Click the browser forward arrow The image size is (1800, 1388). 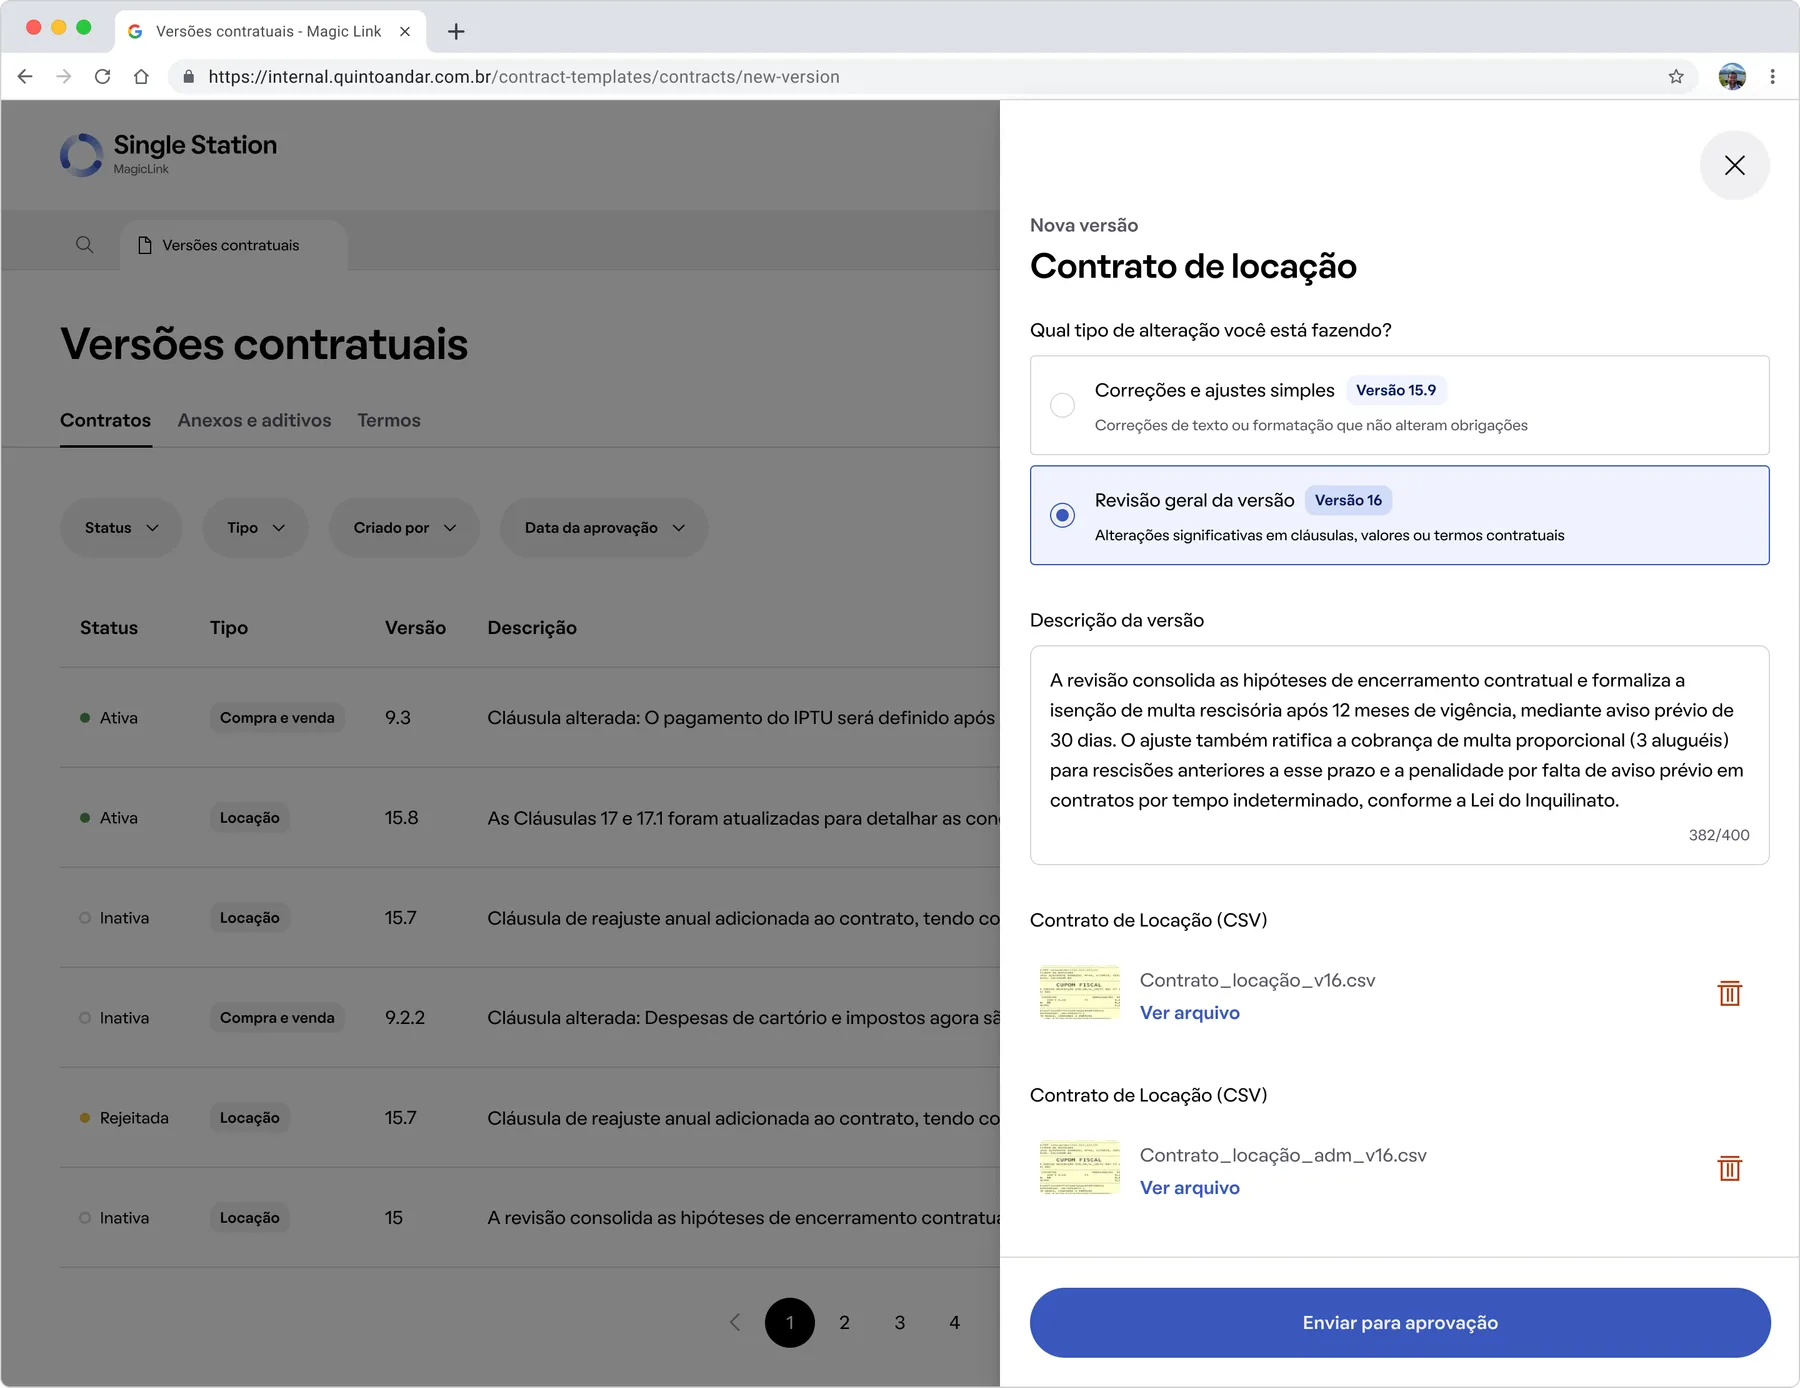click(64, 77)
